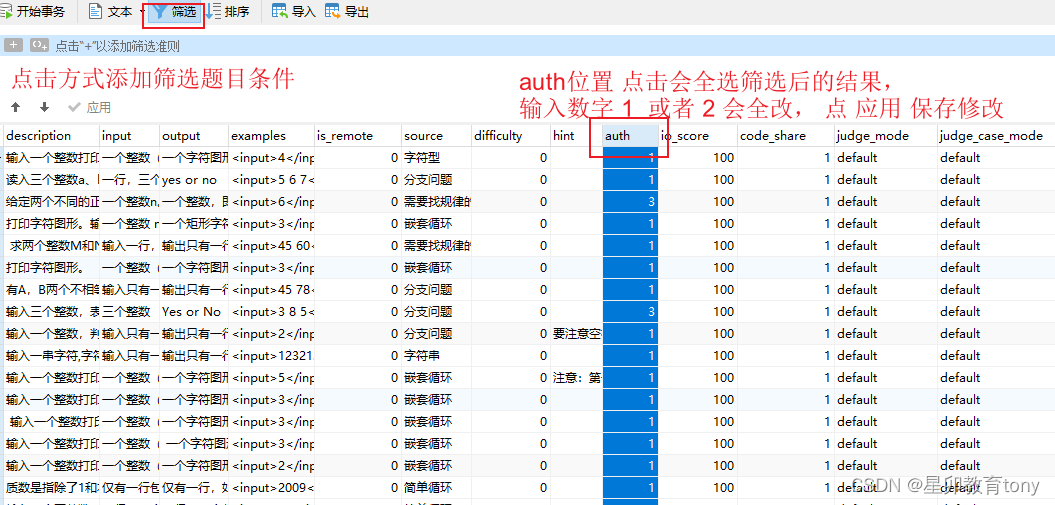Click description cell 给定两个不同的正
This screenshot has width=1055, height=505.
(x=51, y=202)
